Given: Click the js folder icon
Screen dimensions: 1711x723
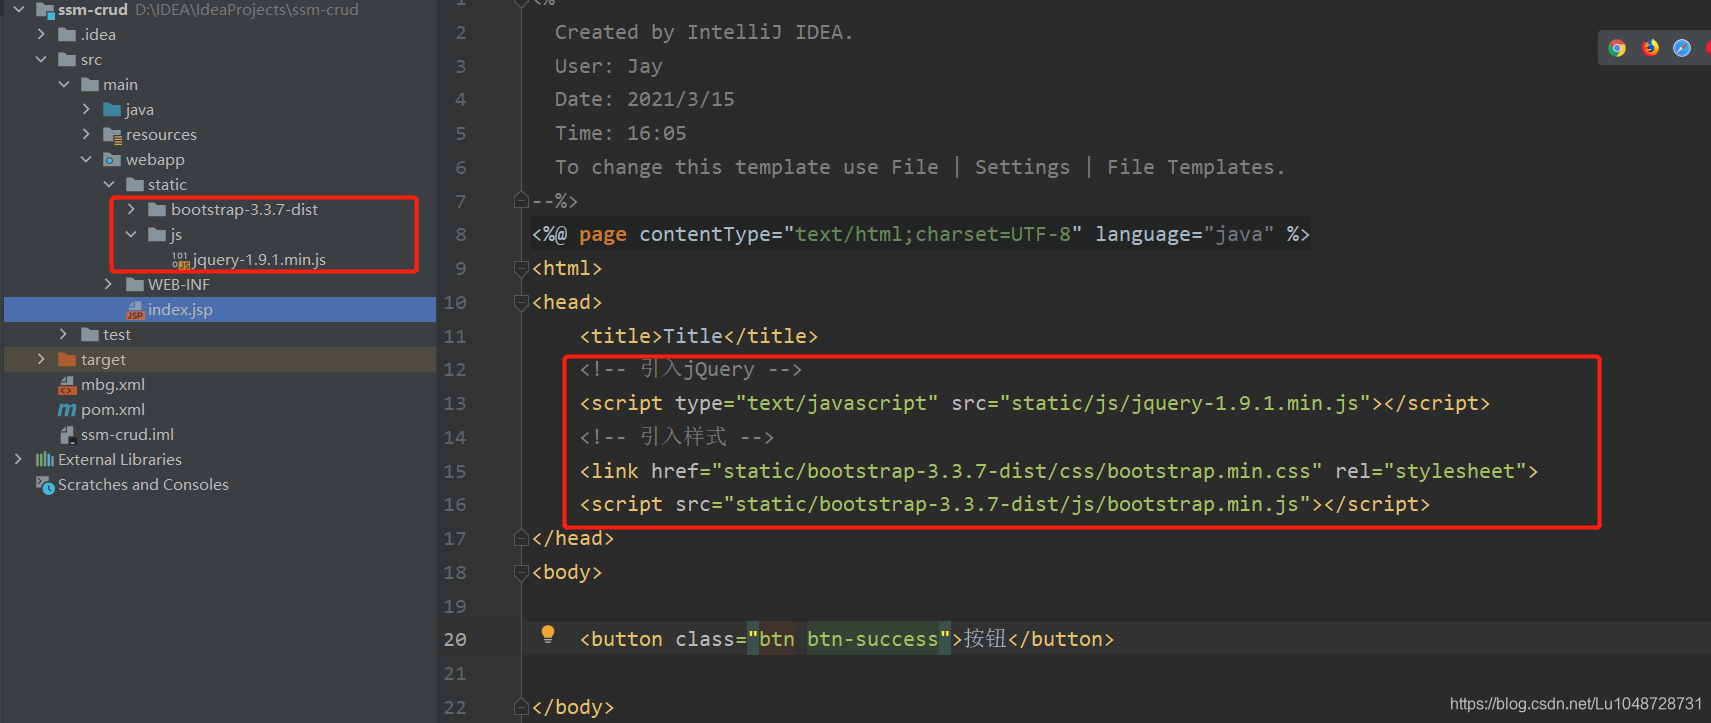Looking at the screenshot, I should coord(157,235).
